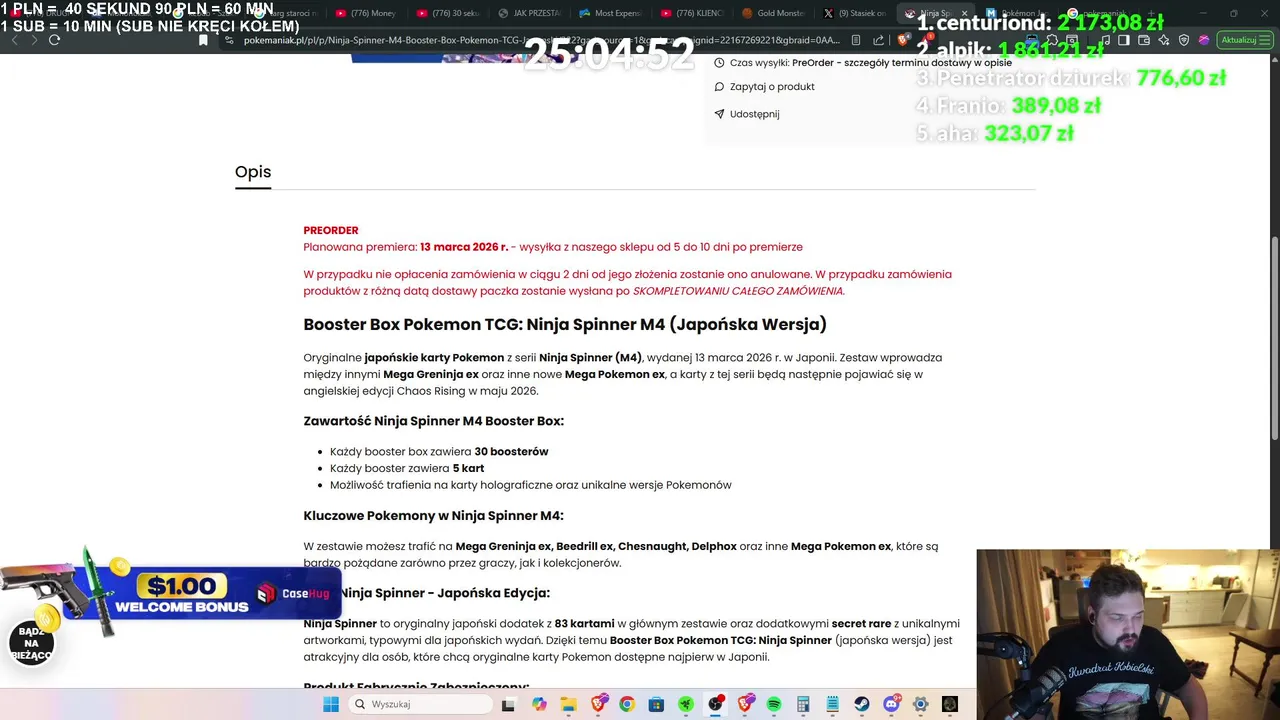Click the 'Udostępnij' share link
This screenshot has height=720, width=1280.
tap(754, 114)
